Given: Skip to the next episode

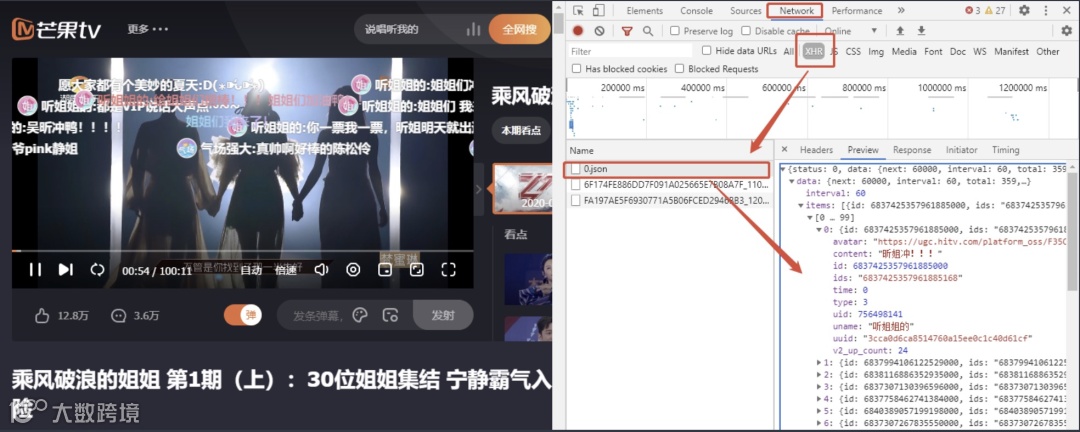Looking at the screenshot, I should pyautogui.click(x=65, y=269).
